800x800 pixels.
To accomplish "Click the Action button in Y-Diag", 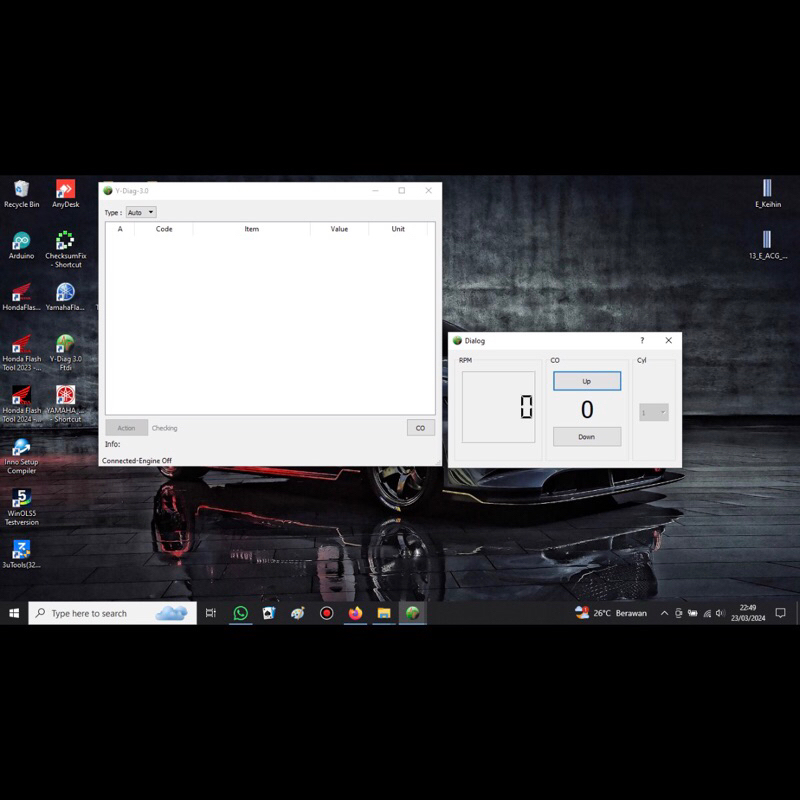I will click(x=127, y=428).
